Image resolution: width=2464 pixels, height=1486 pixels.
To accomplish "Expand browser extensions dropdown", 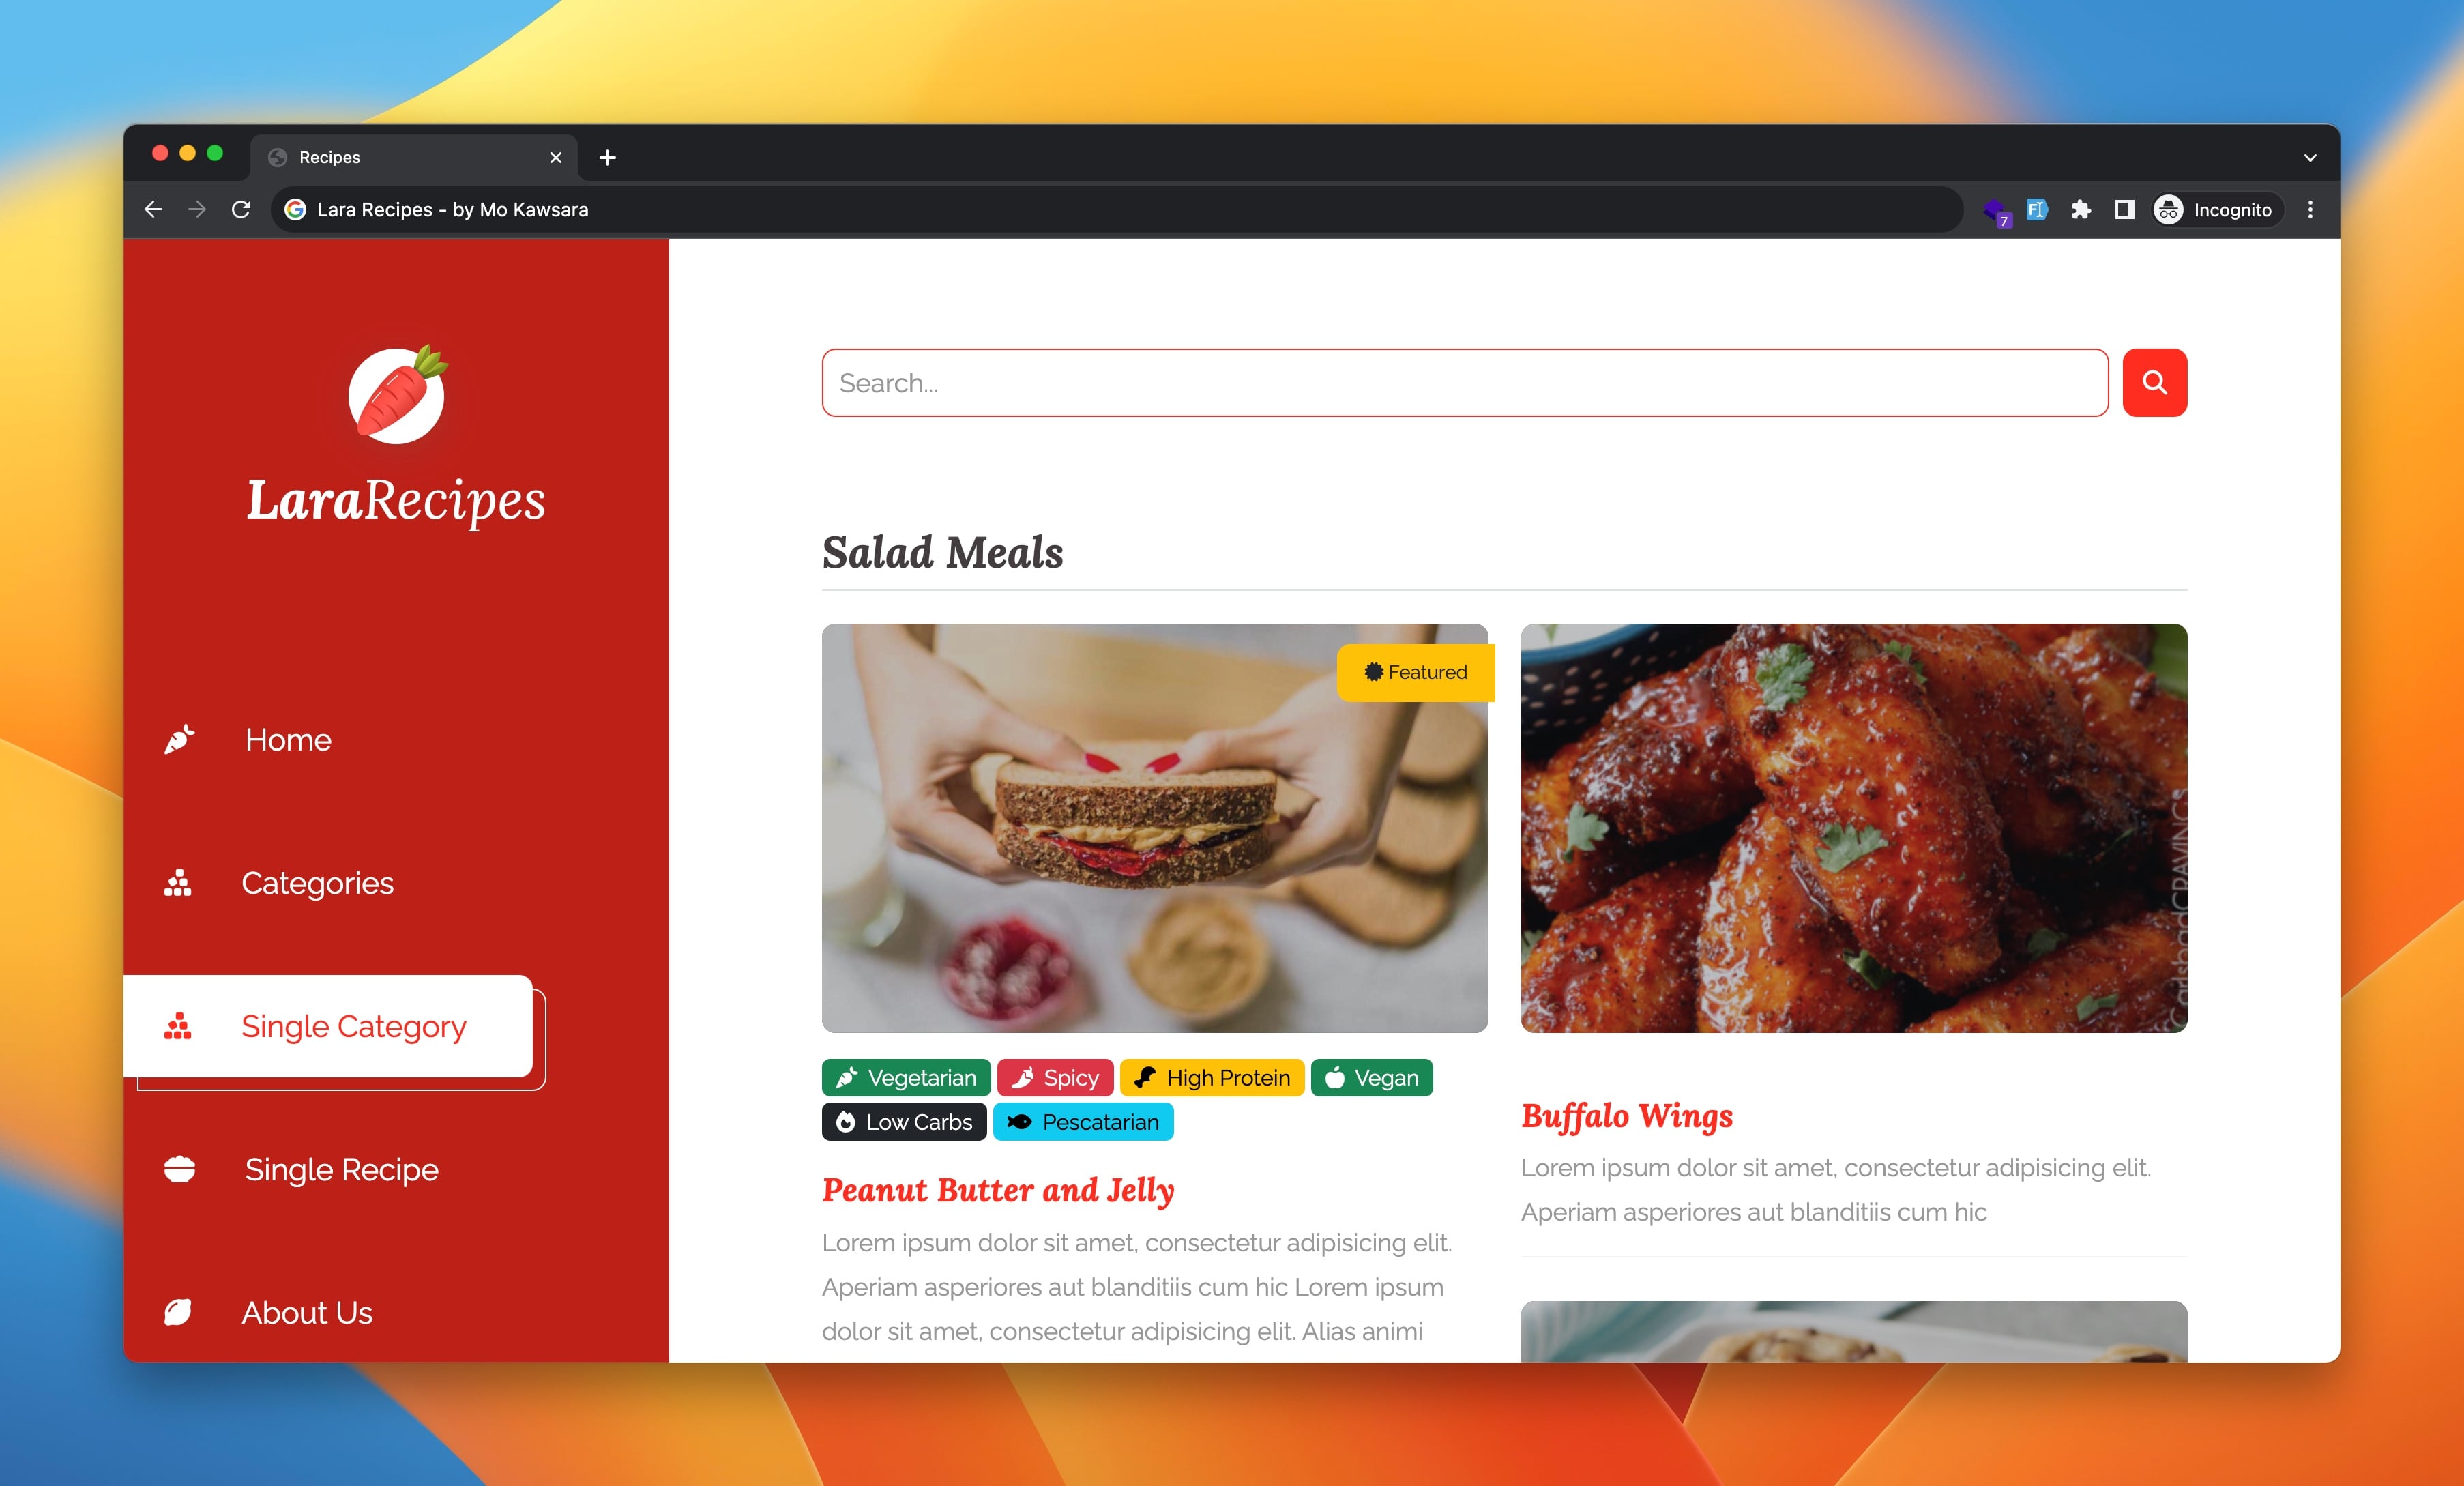I will pos(2084,209).
